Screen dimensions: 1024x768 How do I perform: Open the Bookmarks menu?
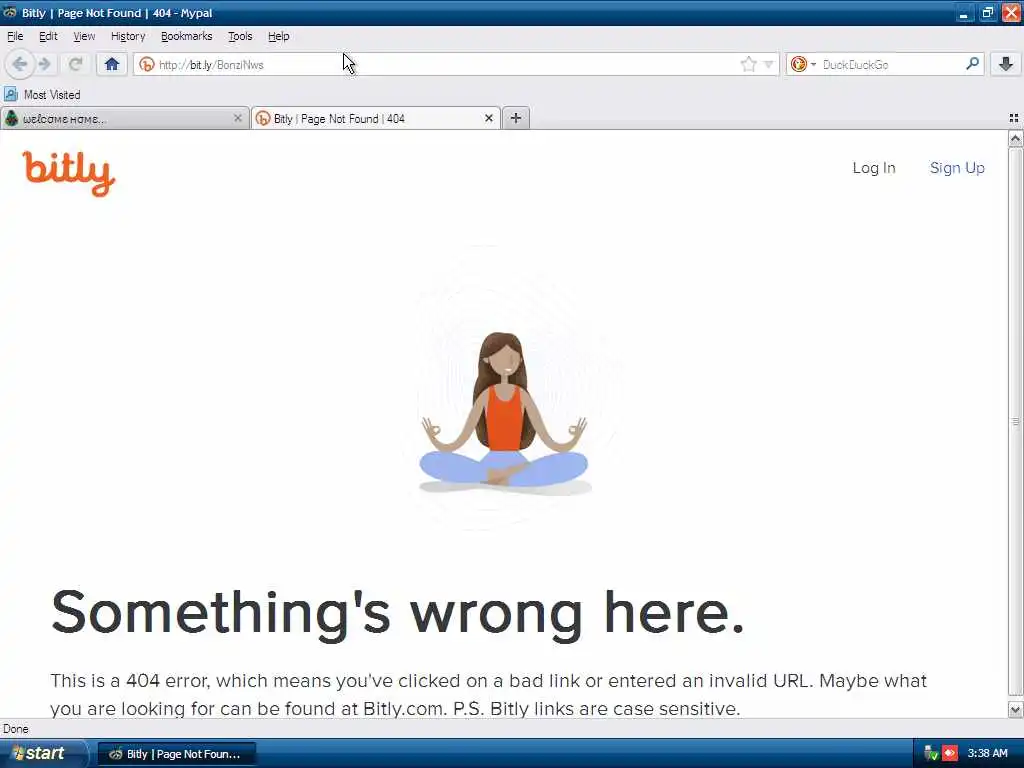(187, 36)
